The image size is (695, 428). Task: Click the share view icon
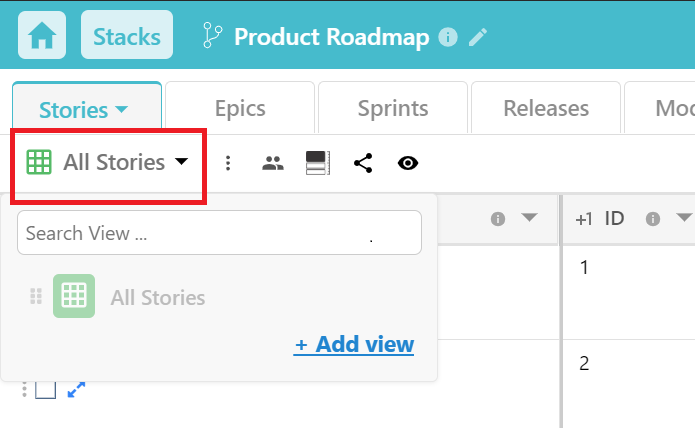click(363, 163)
